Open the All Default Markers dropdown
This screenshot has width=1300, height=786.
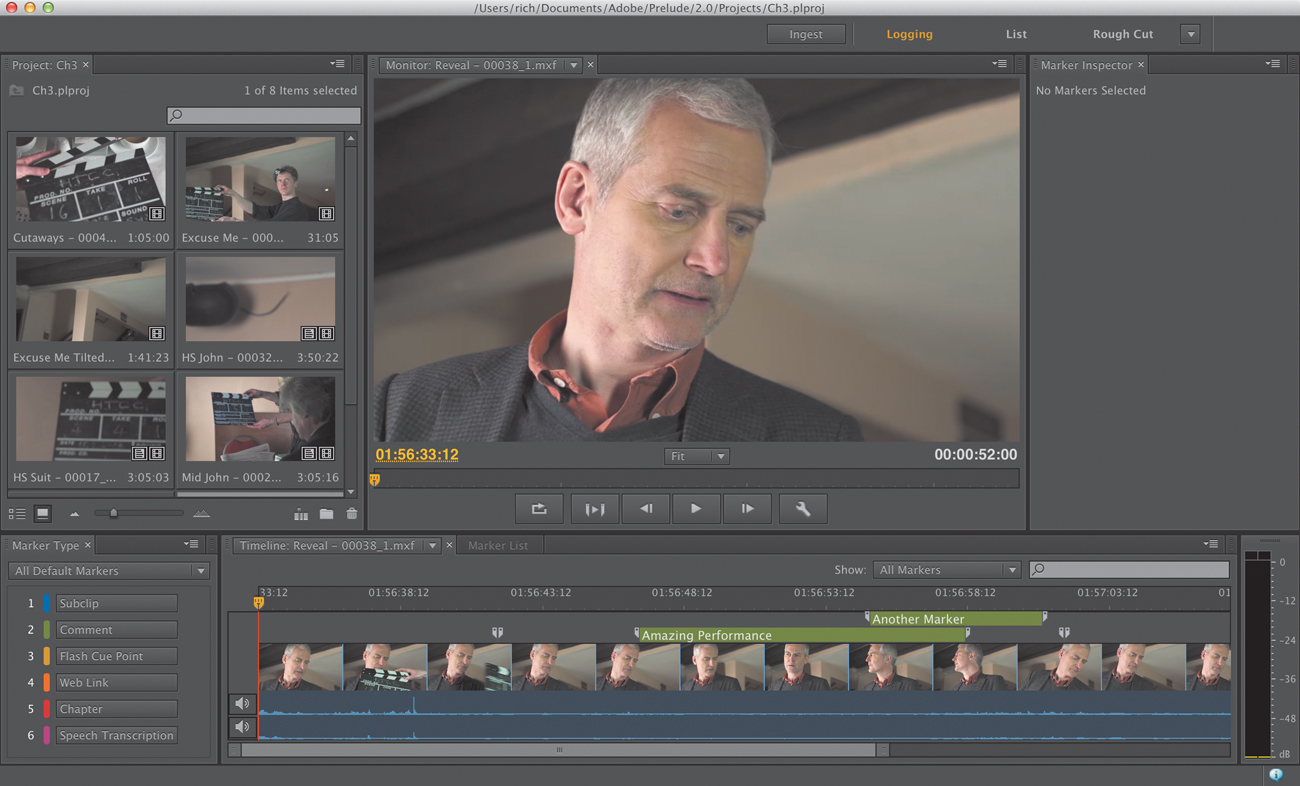[x=109, y=571]
